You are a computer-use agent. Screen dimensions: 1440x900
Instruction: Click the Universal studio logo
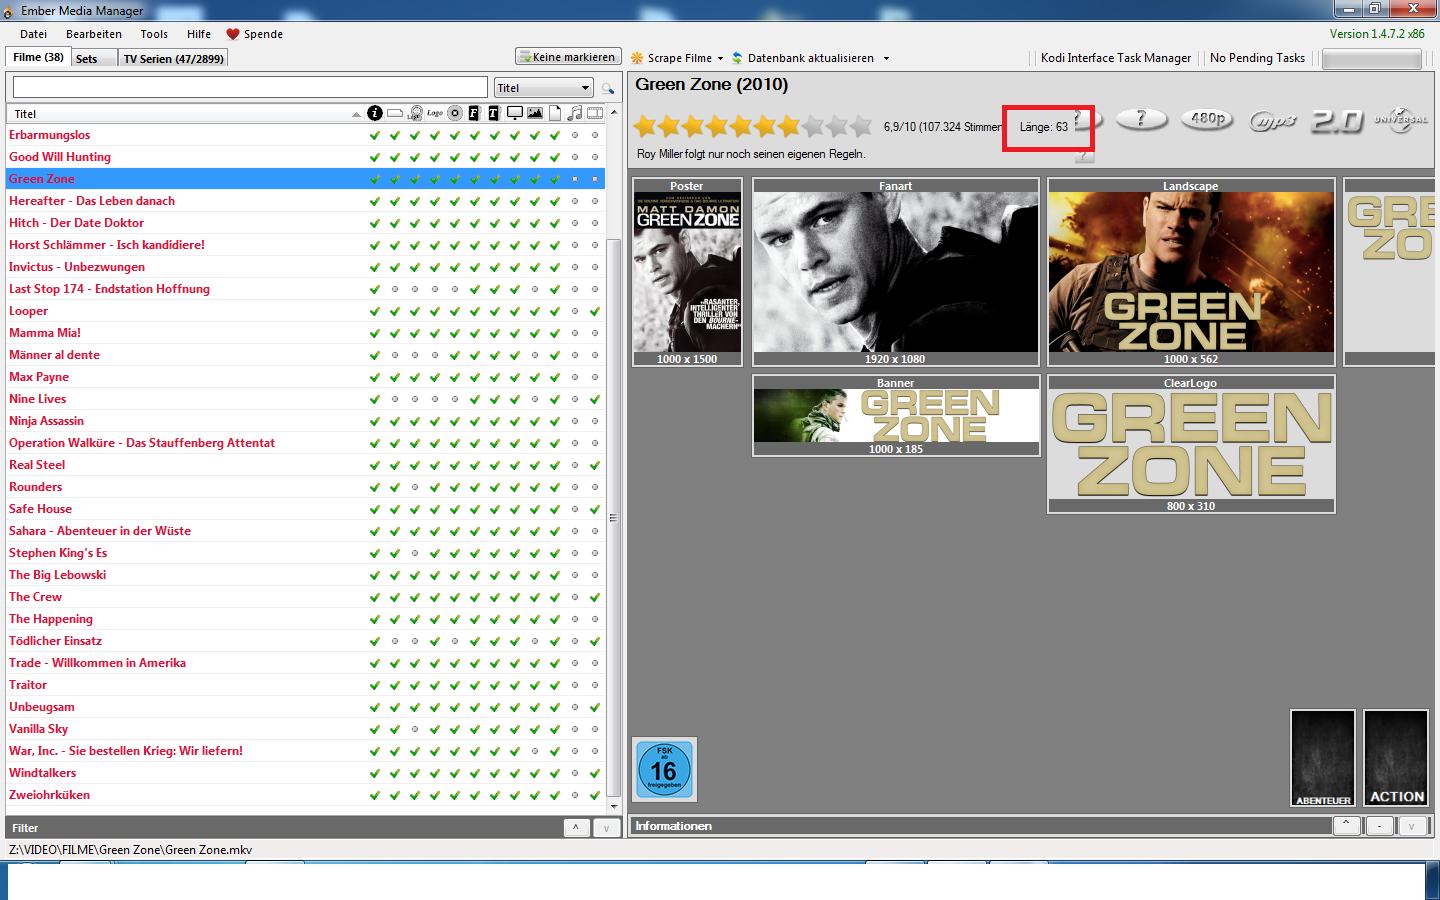[x=1401, y=120]
